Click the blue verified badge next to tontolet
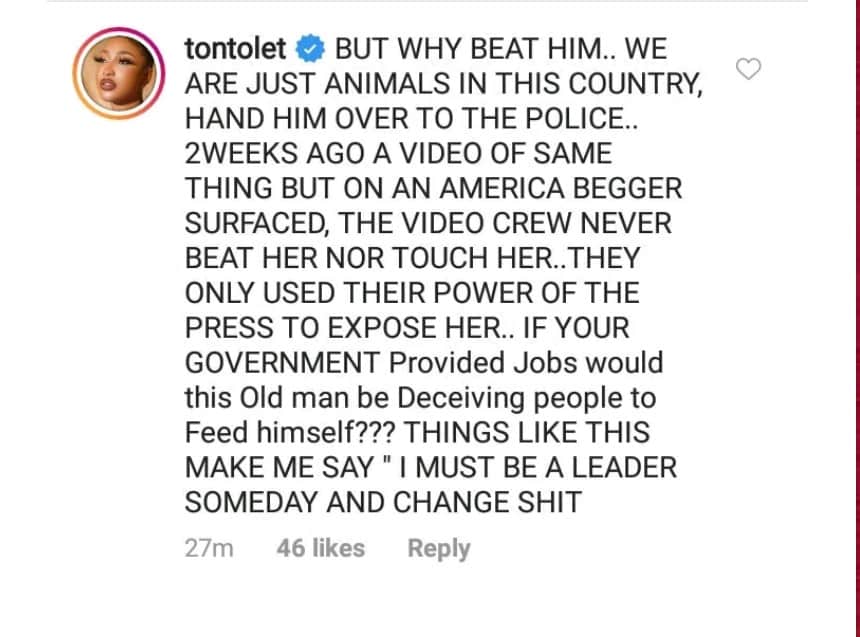The height and width of the screenshot is (637, 860). pyautogui.click(x=310, y=49)
